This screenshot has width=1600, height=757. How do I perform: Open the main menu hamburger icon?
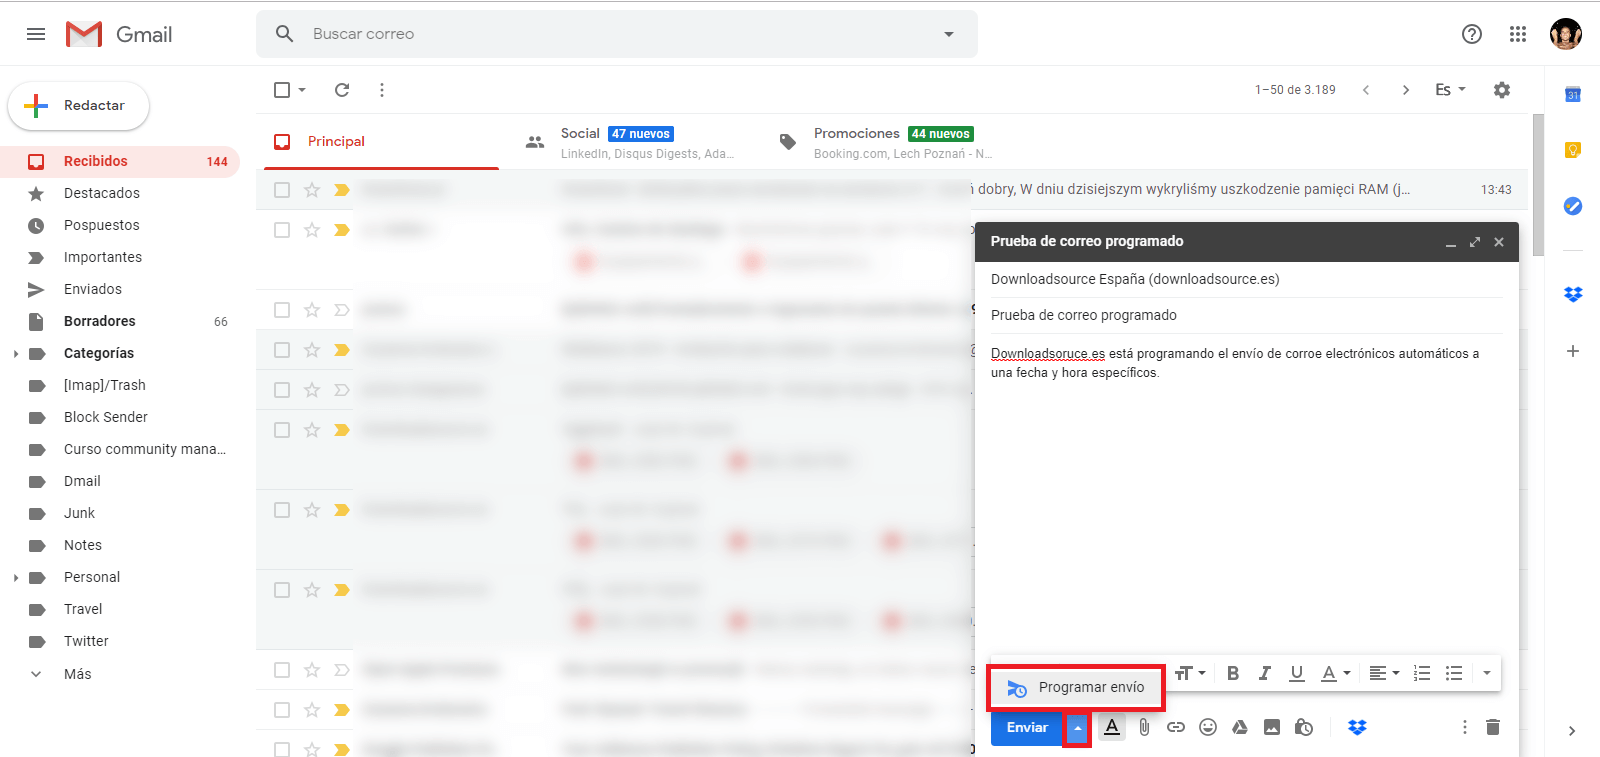[36, 34]
